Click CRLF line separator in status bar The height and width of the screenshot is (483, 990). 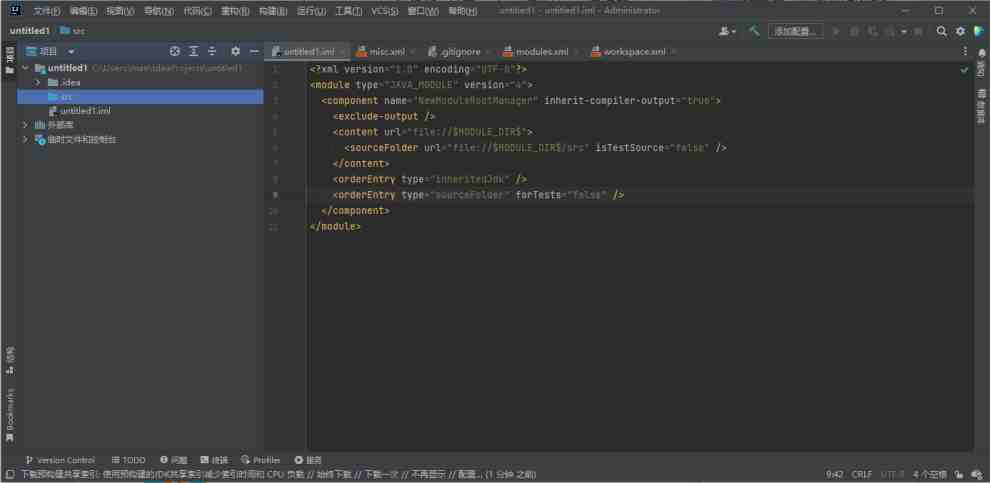pos(862,474)
